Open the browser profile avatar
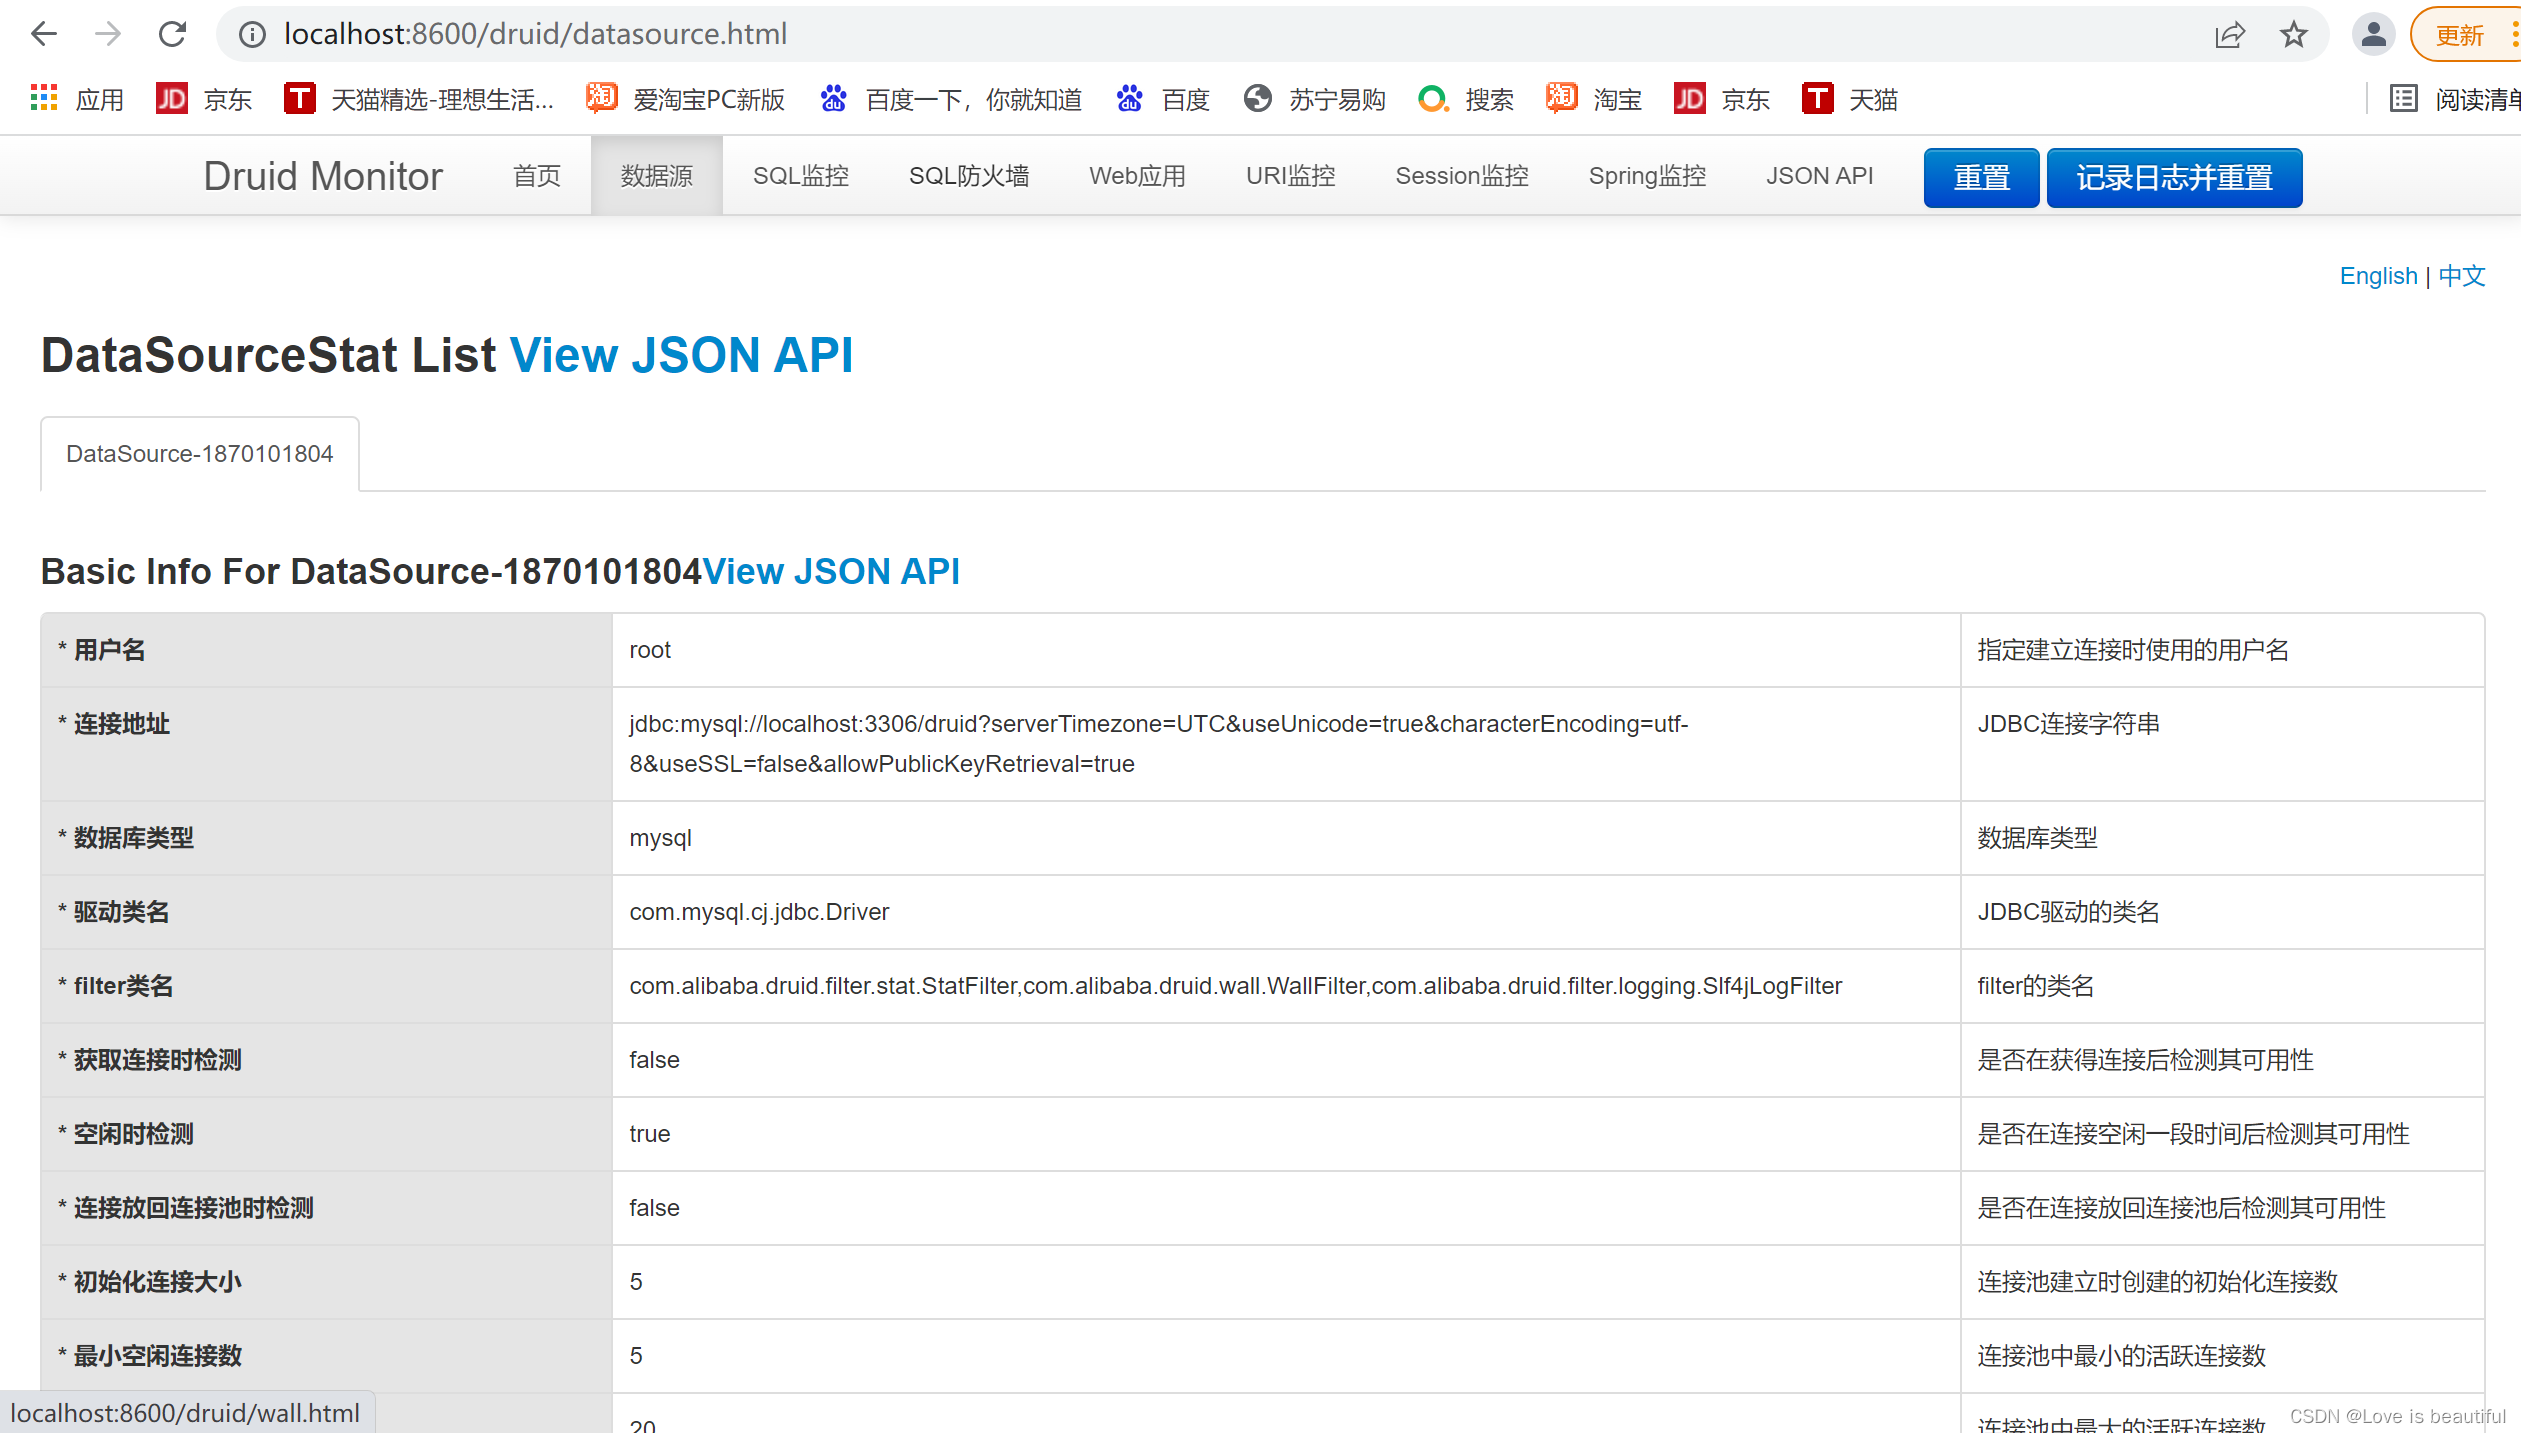The image size is (2521, 1433). (x=2372, y=35)
